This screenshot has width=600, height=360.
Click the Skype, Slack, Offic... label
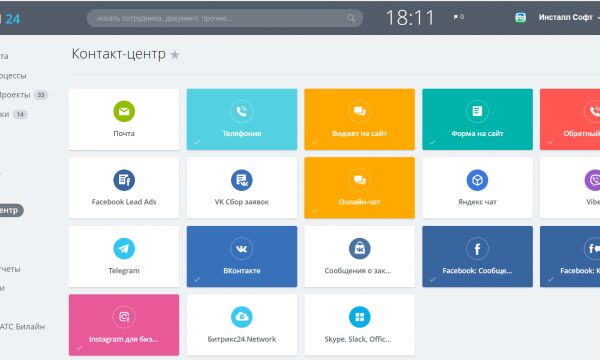pos(358,339)
